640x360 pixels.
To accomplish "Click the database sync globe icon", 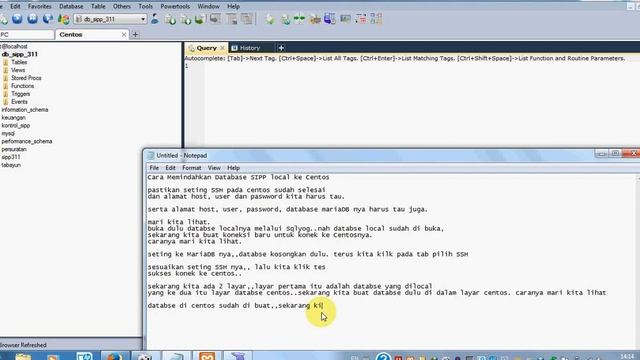I will (285, 19).
